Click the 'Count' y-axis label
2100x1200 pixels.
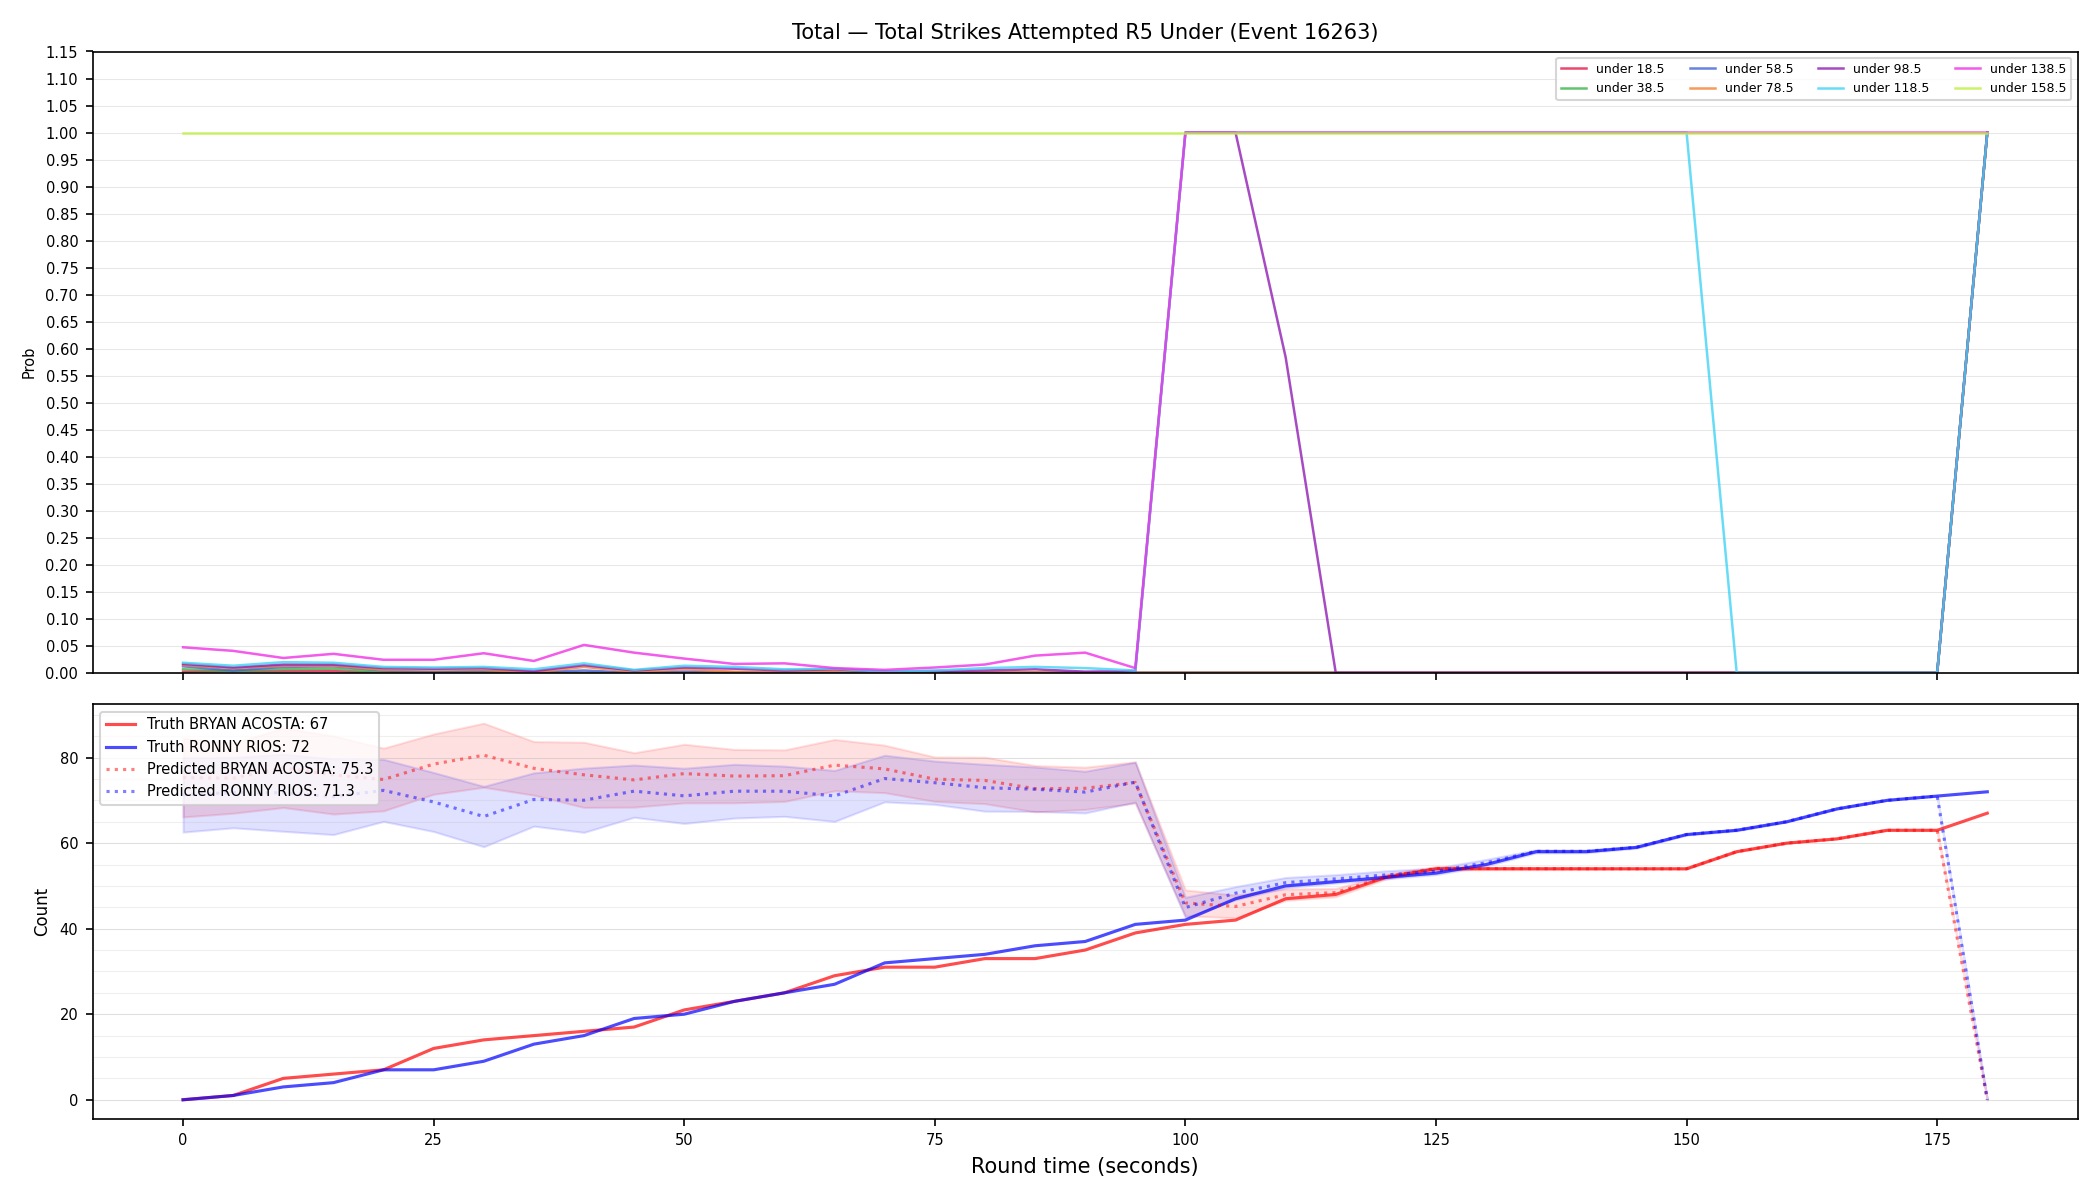[41, 912]
